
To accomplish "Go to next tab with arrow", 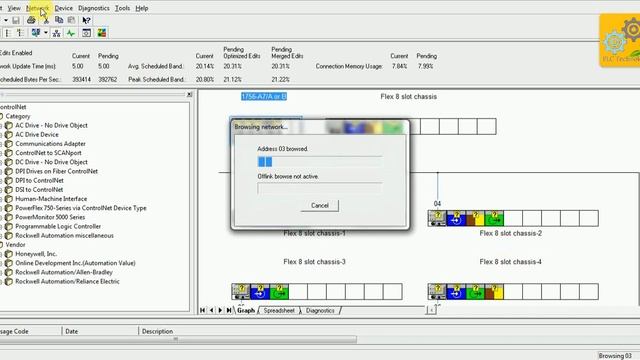I will [x=220, y=311].
